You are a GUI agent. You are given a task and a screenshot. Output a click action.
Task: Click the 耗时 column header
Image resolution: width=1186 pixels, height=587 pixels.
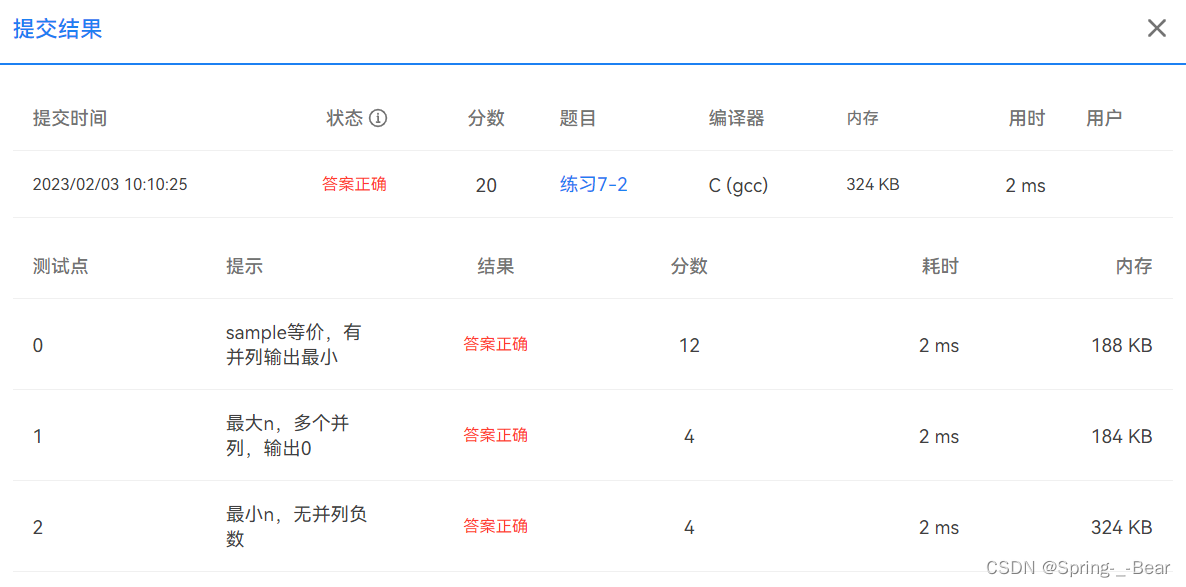click(940, 266)
